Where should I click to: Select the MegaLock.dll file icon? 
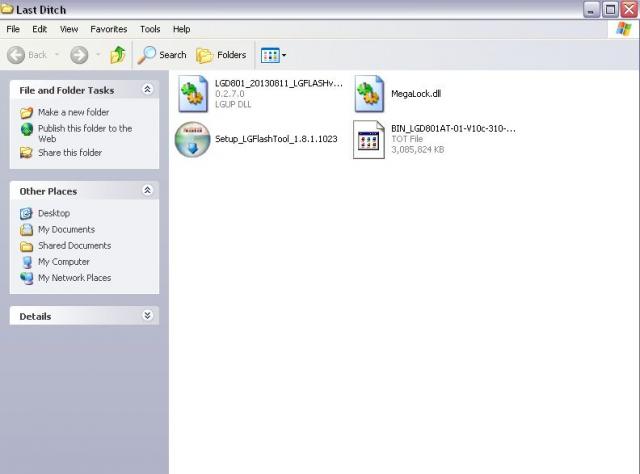click(x=370, y=93)
